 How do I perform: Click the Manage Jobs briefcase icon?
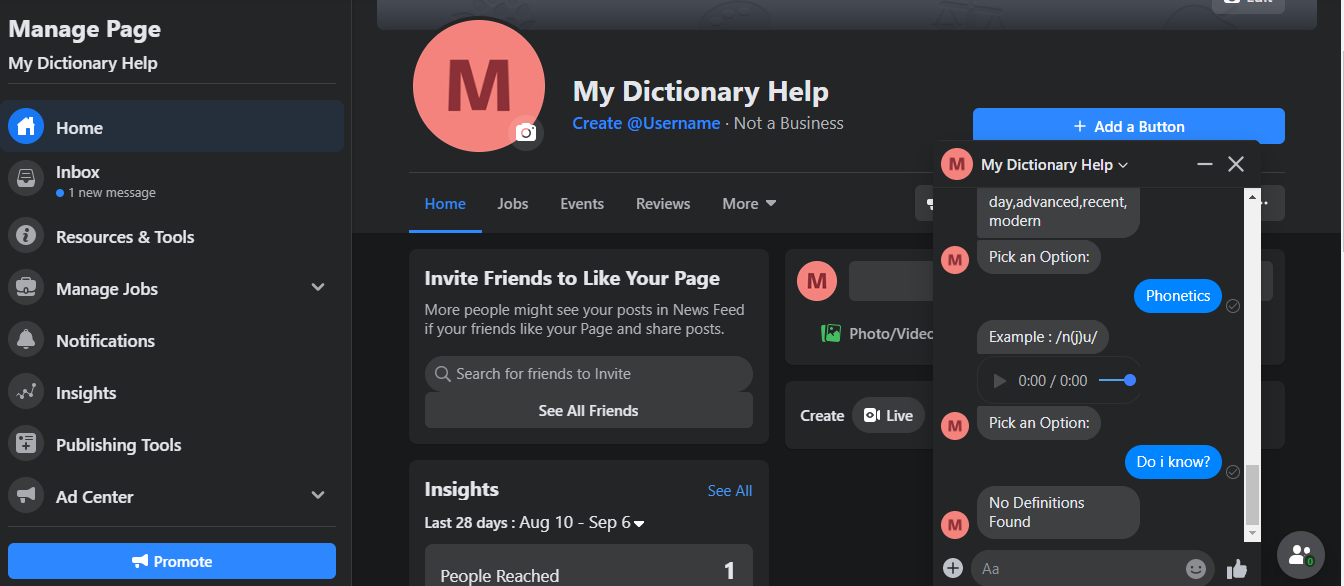pyautogui.click(x=26, y=288)
